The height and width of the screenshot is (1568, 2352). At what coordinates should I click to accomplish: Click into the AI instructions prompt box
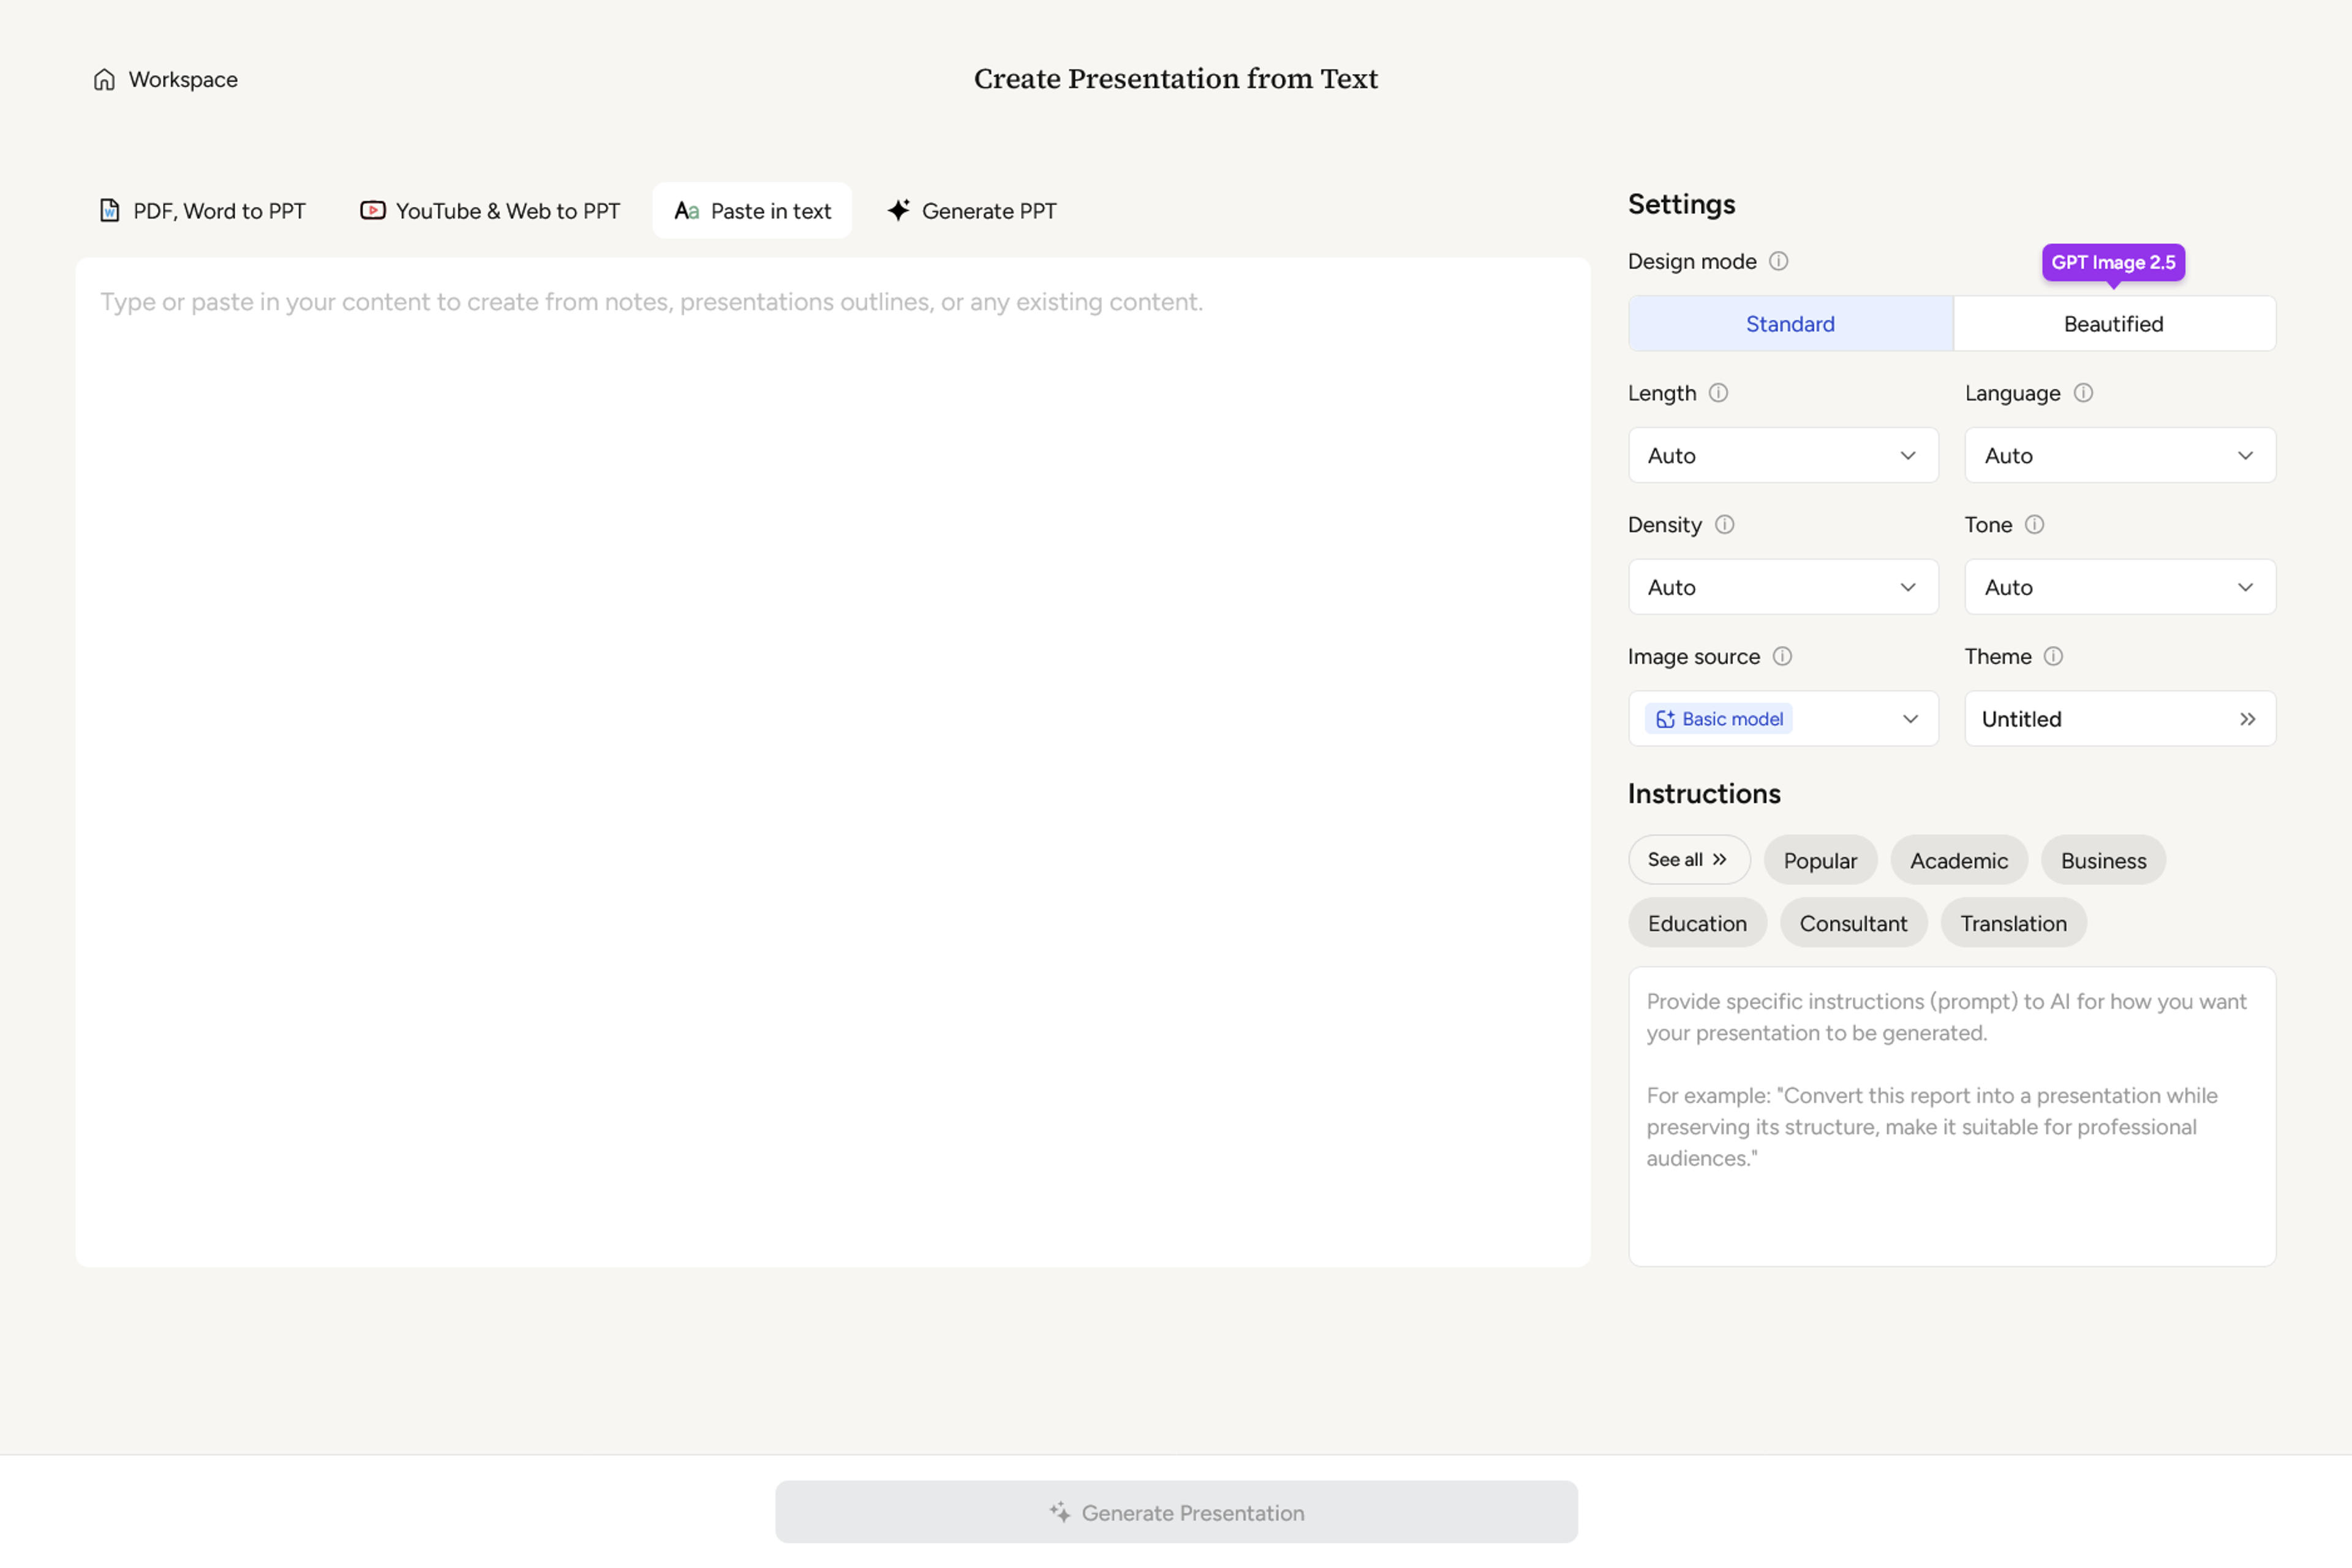1952,1116
